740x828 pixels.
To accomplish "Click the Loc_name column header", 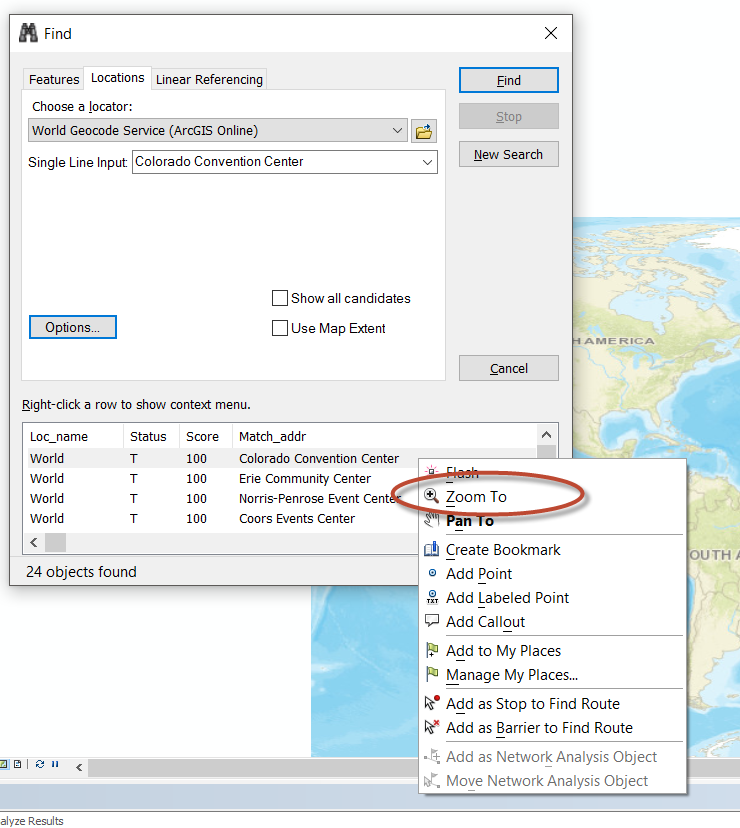I will tap(73, 436).
